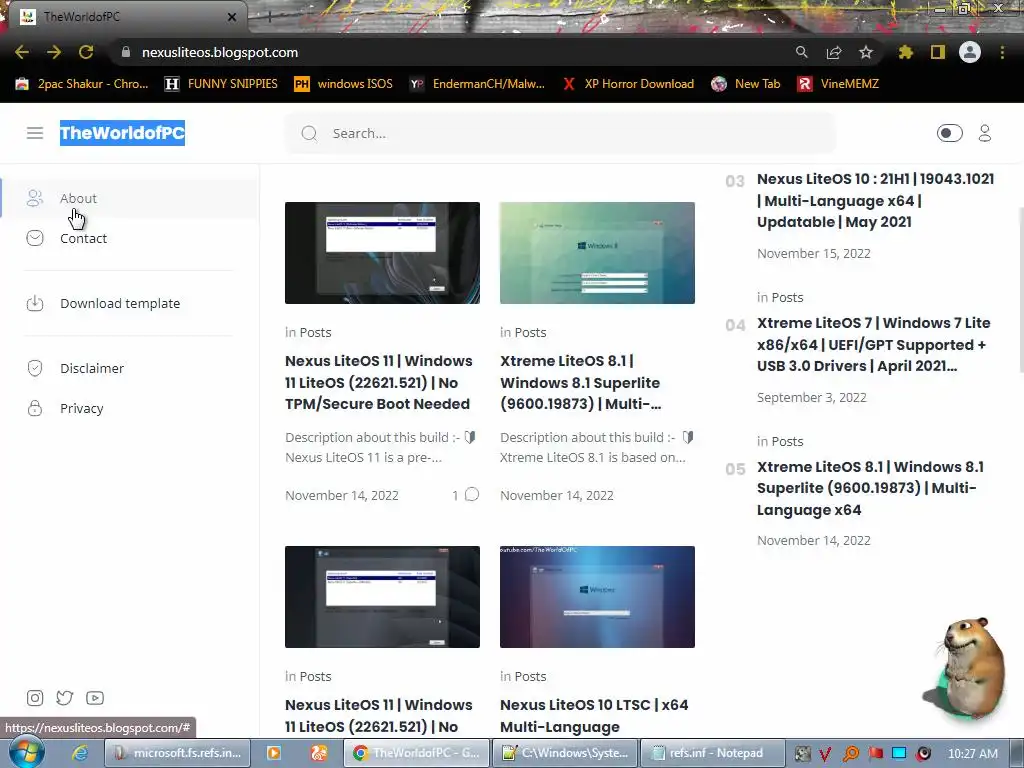Image resolution: width=1024 pixels, height=768 pixels.
Task: Click the address bar URL nexusliteos.blogspot.com
Action: pos(219,52)
